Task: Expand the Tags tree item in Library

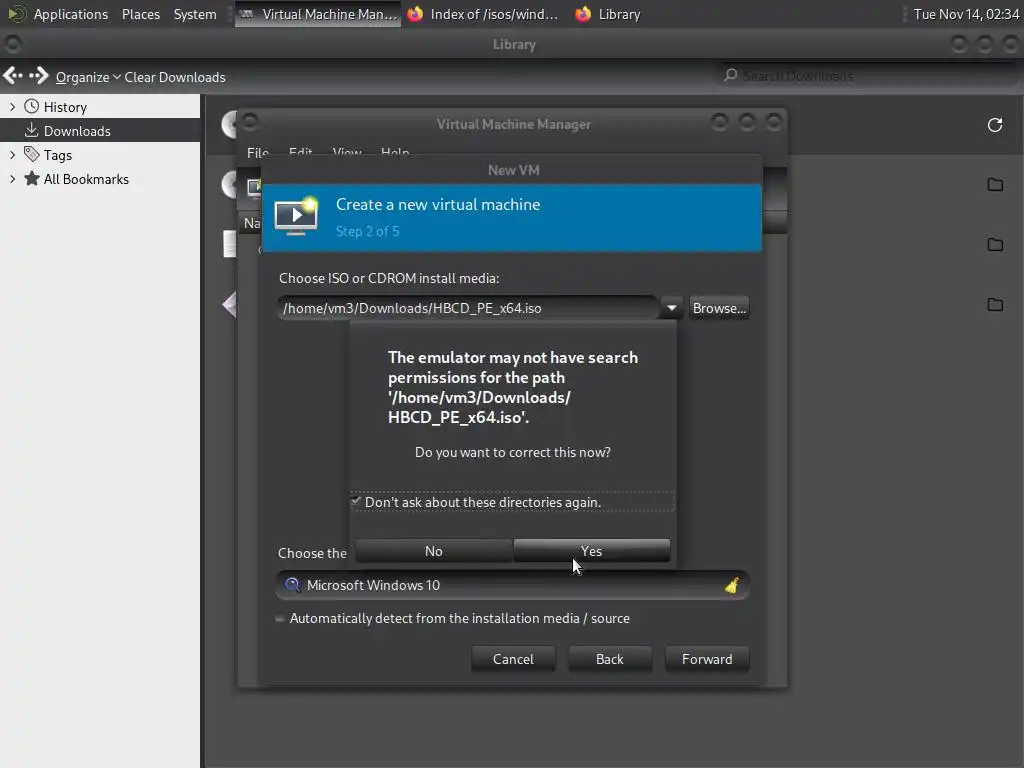Action: pyautogui.click(x=12, y=155)
